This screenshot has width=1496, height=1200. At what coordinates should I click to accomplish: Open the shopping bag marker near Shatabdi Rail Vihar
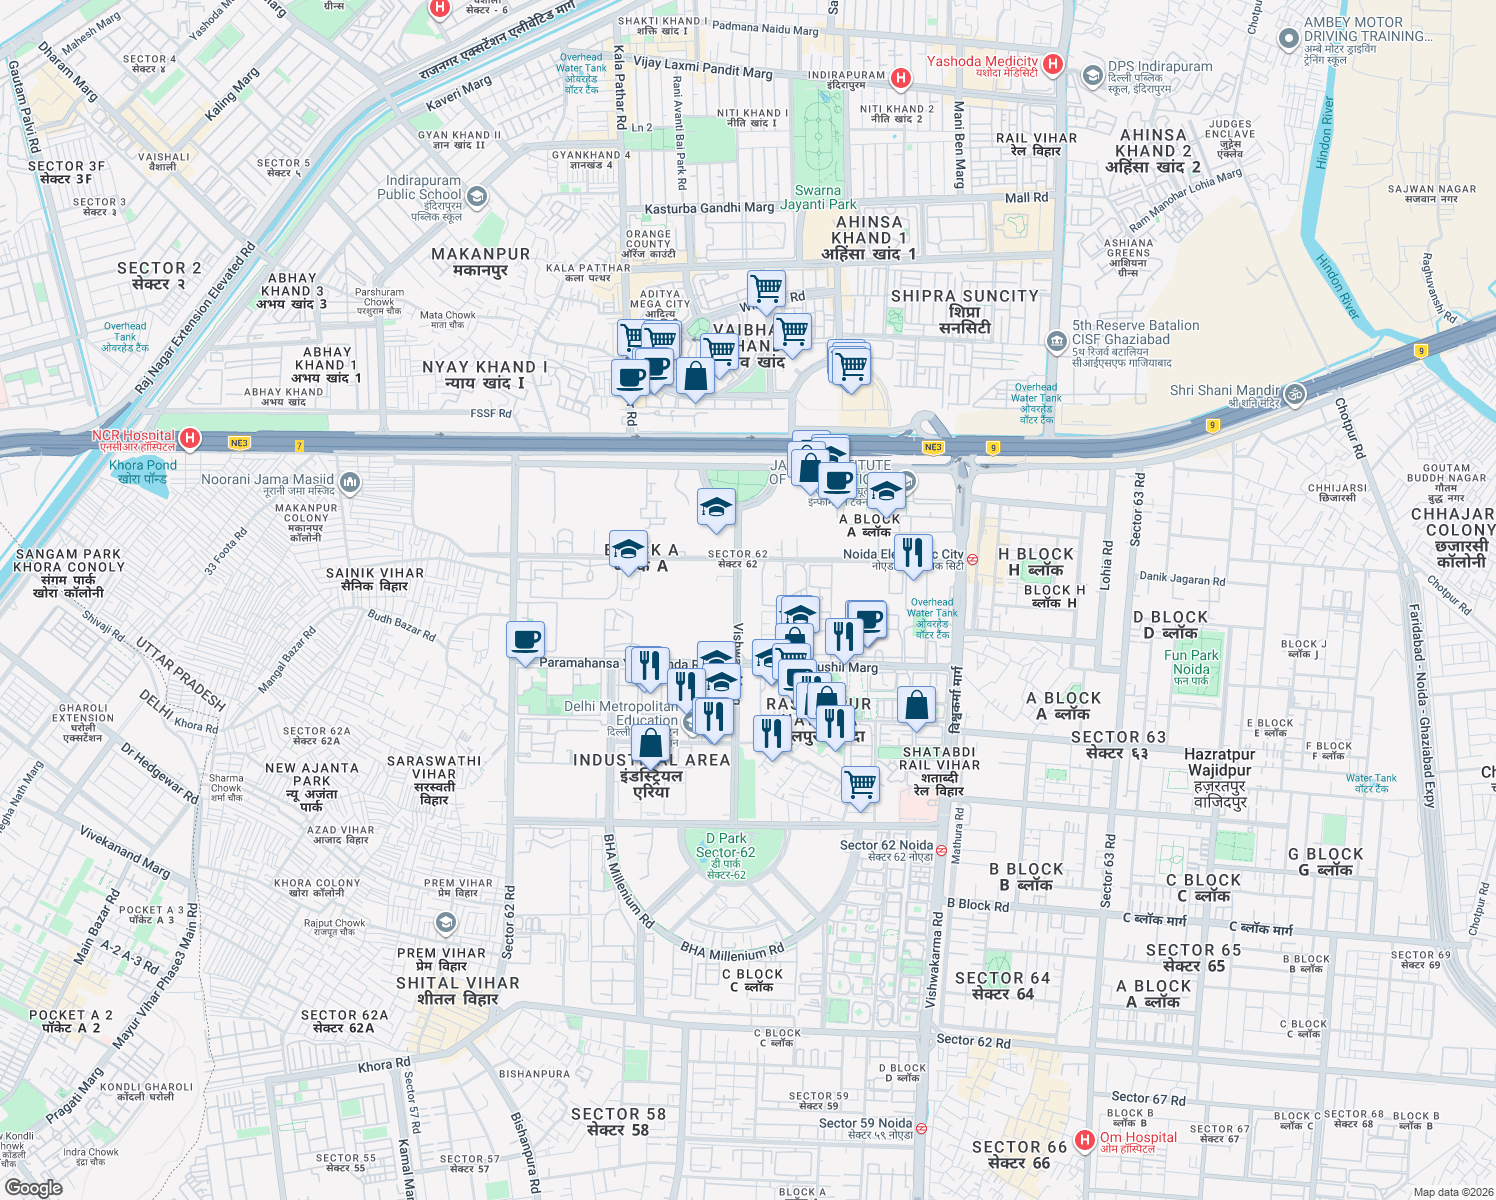tap(917, 703)
